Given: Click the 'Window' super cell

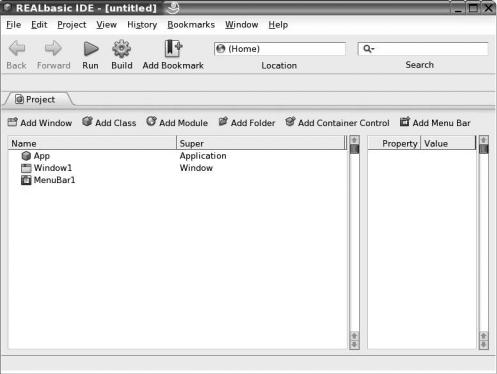Looking at the screenshot, I should [196, 168].
